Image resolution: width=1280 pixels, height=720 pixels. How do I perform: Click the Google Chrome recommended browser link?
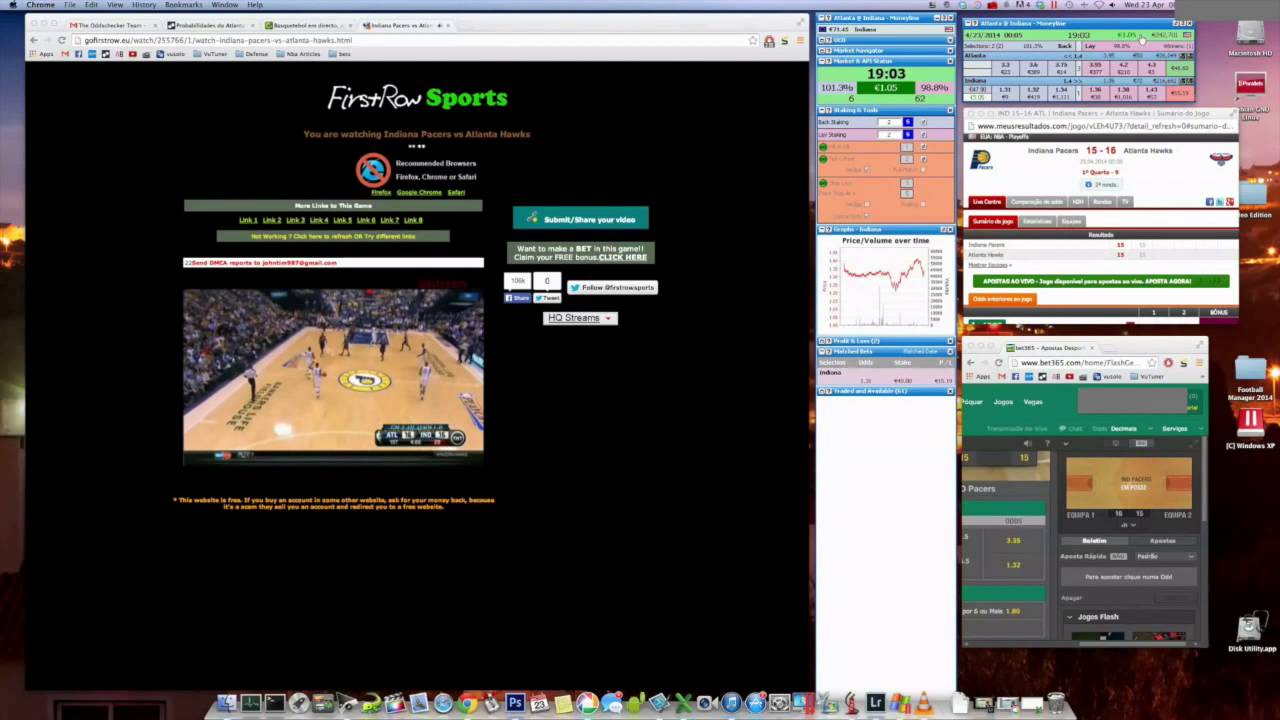[419, 192]
